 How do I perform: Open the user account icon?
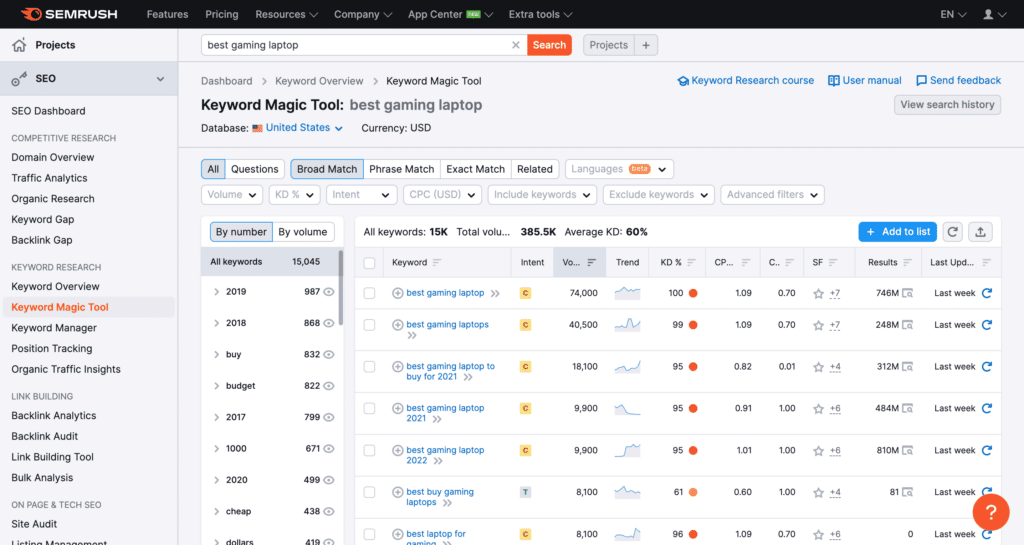point(994,14)
